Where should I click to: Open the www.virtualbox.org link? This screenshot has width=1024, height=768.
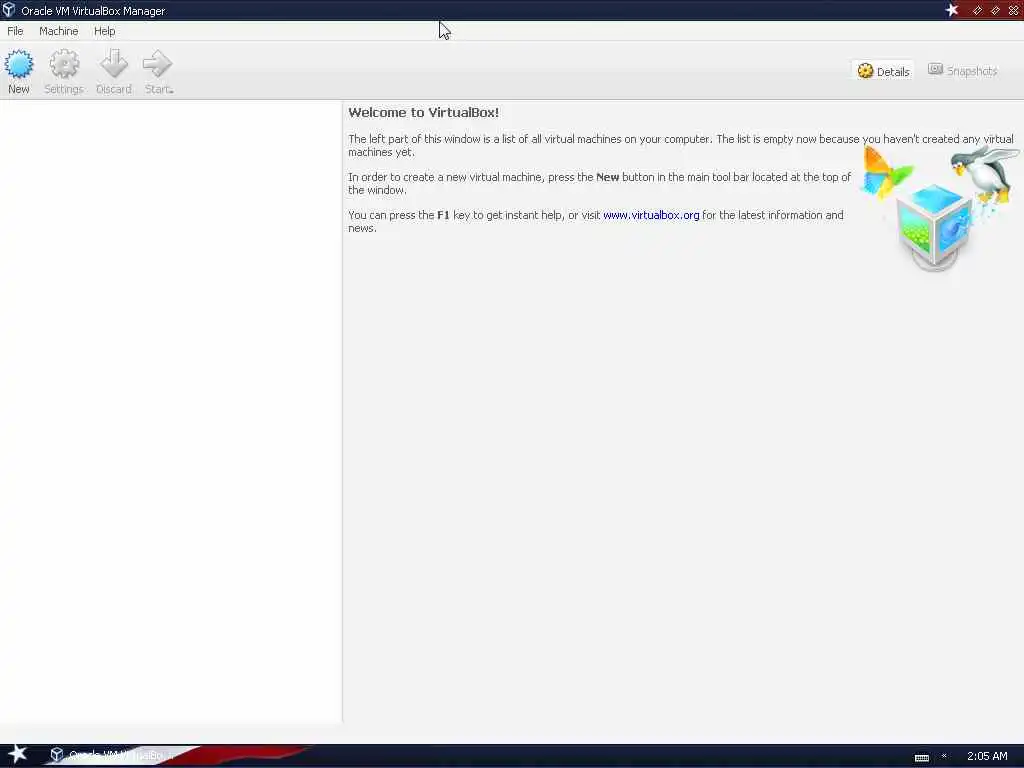(x=651, y=215)
